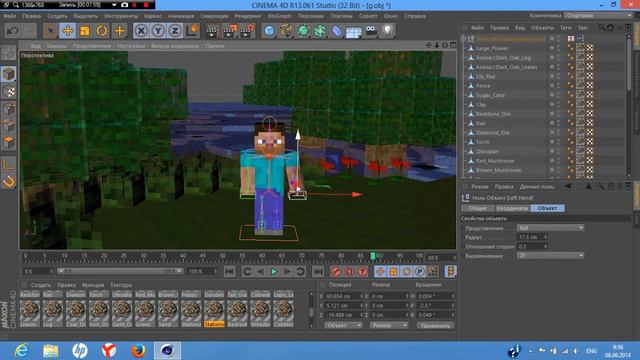Click the record active objects red button
Image resolution: width=640 pixels, height=360 pixels.
[x=336, y=271]
